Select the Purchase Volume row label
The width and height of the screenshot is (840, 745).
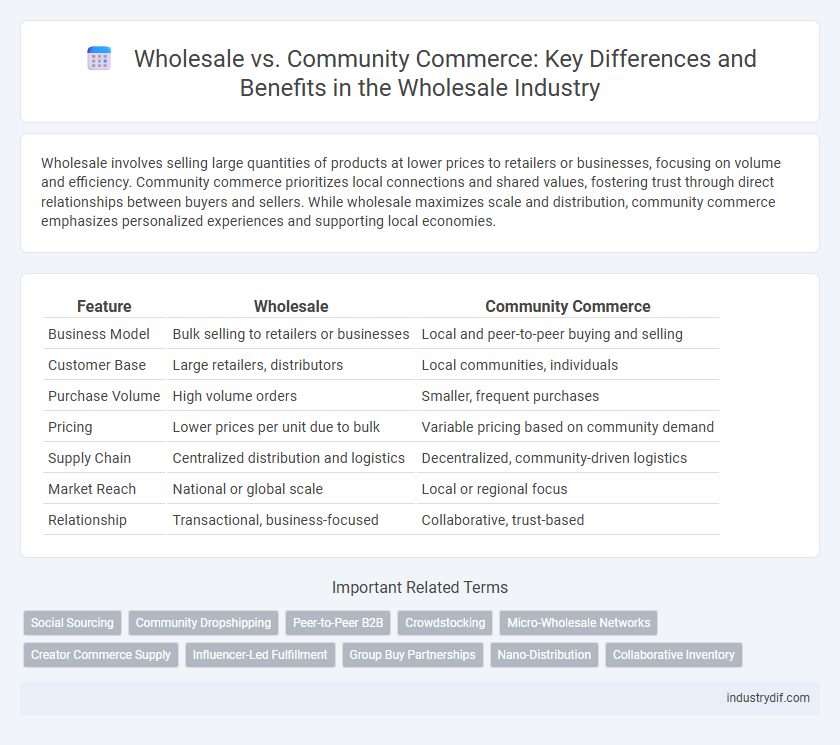[104, 396]
